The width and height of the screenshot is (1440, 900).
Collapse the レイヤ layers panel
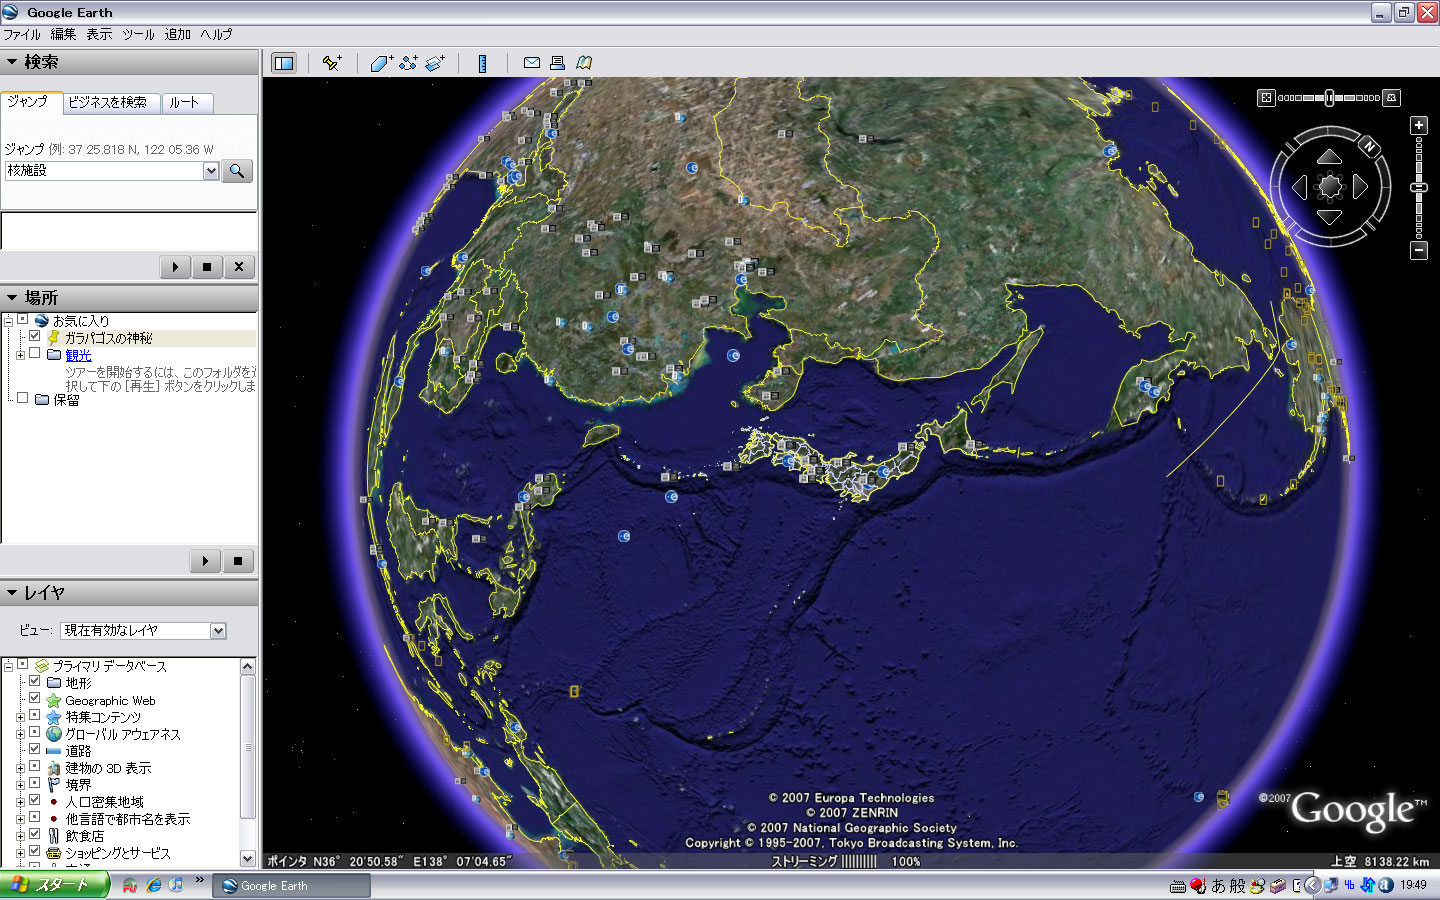12,593
